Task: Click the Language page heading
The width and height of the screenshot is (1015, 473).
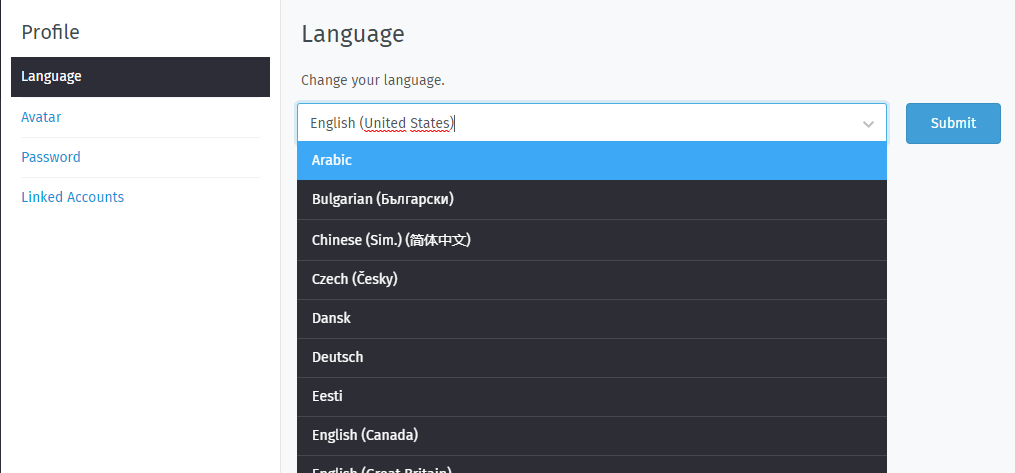Action: [x=353, y=34]
